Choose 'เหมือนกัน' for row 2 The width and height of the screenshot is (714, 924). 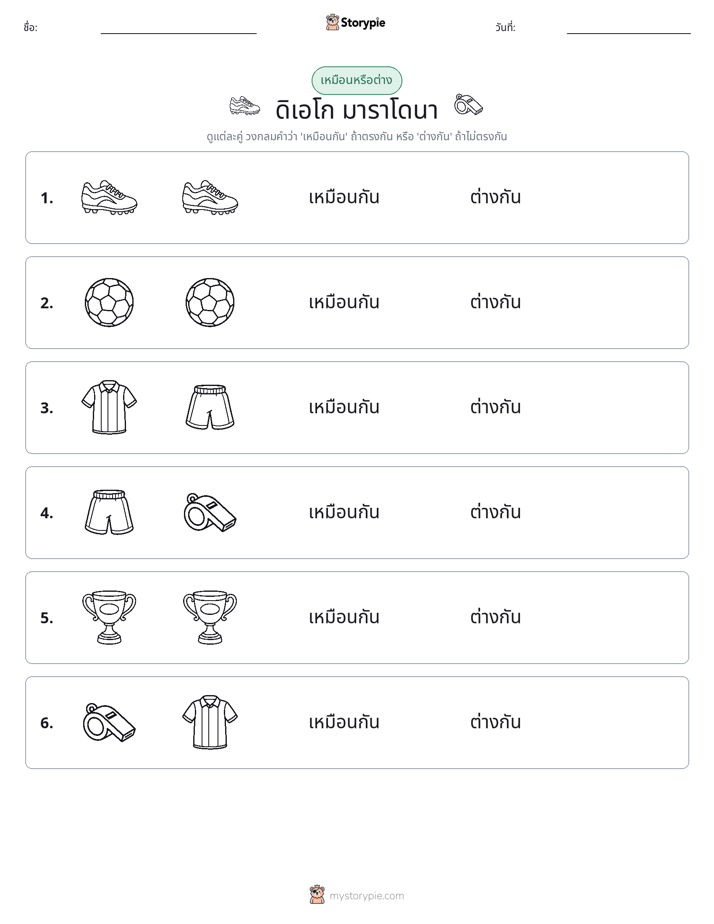(x=344, y=302)
